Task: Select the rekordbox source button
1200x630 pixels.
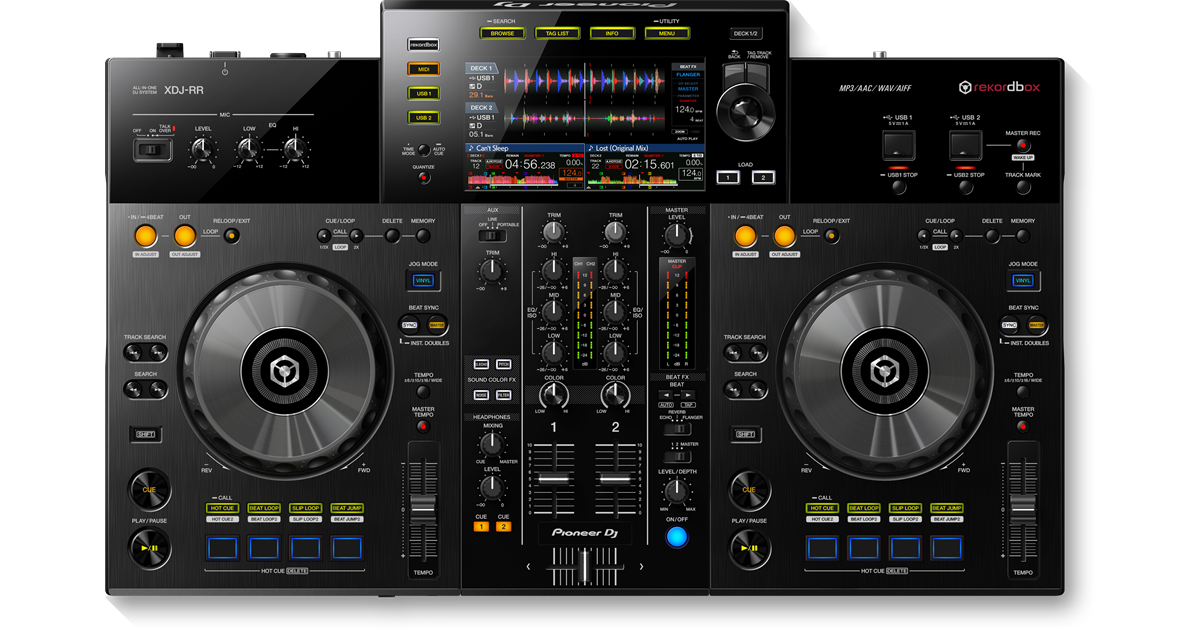Action: [x=424, y=45]
